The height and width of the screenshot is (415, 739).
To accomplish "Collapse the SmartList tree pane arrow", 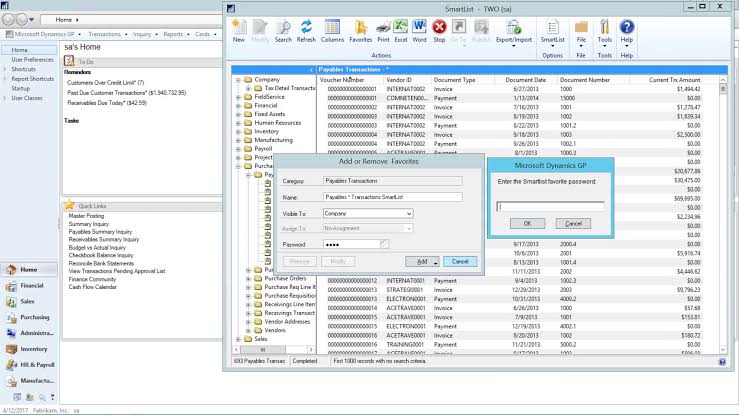I will [311, 70].
